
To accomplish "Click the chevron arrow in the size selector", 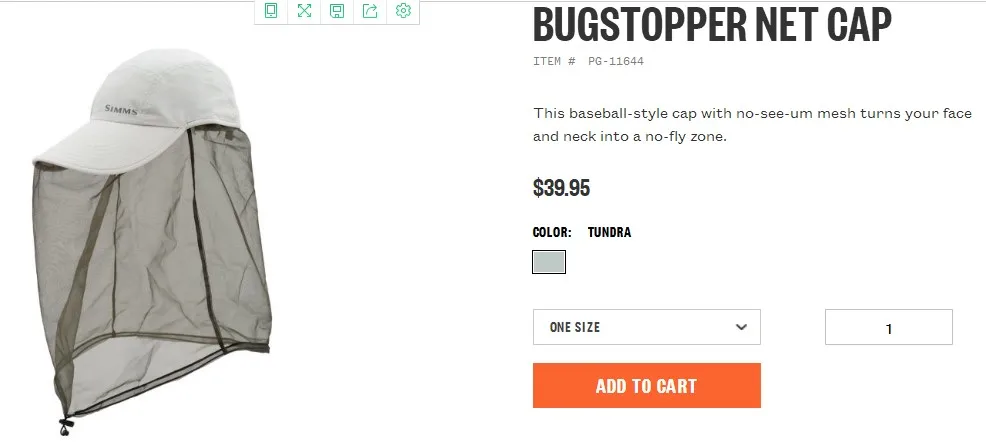I will (741, 327).
